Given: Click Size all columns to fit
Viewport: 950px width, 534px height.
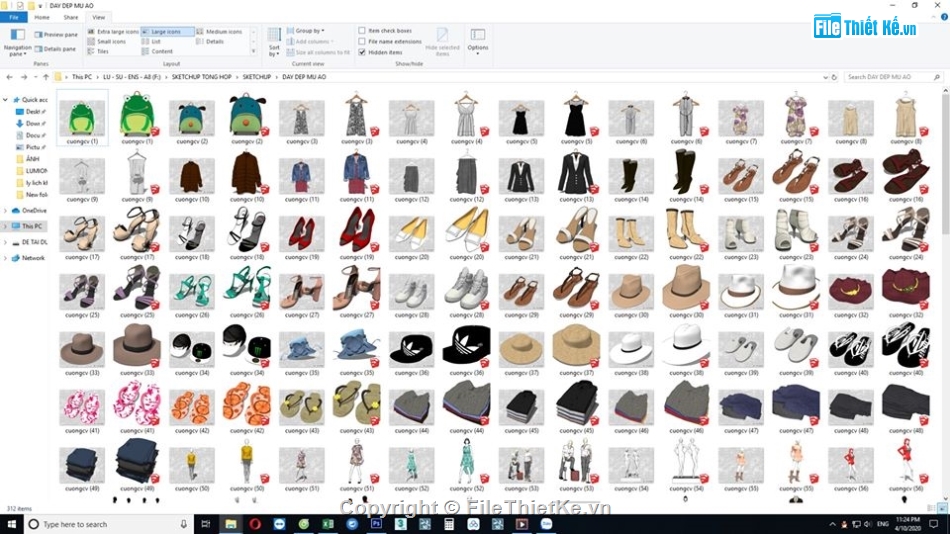Looking at the screenshot, I should pos(318,52).
